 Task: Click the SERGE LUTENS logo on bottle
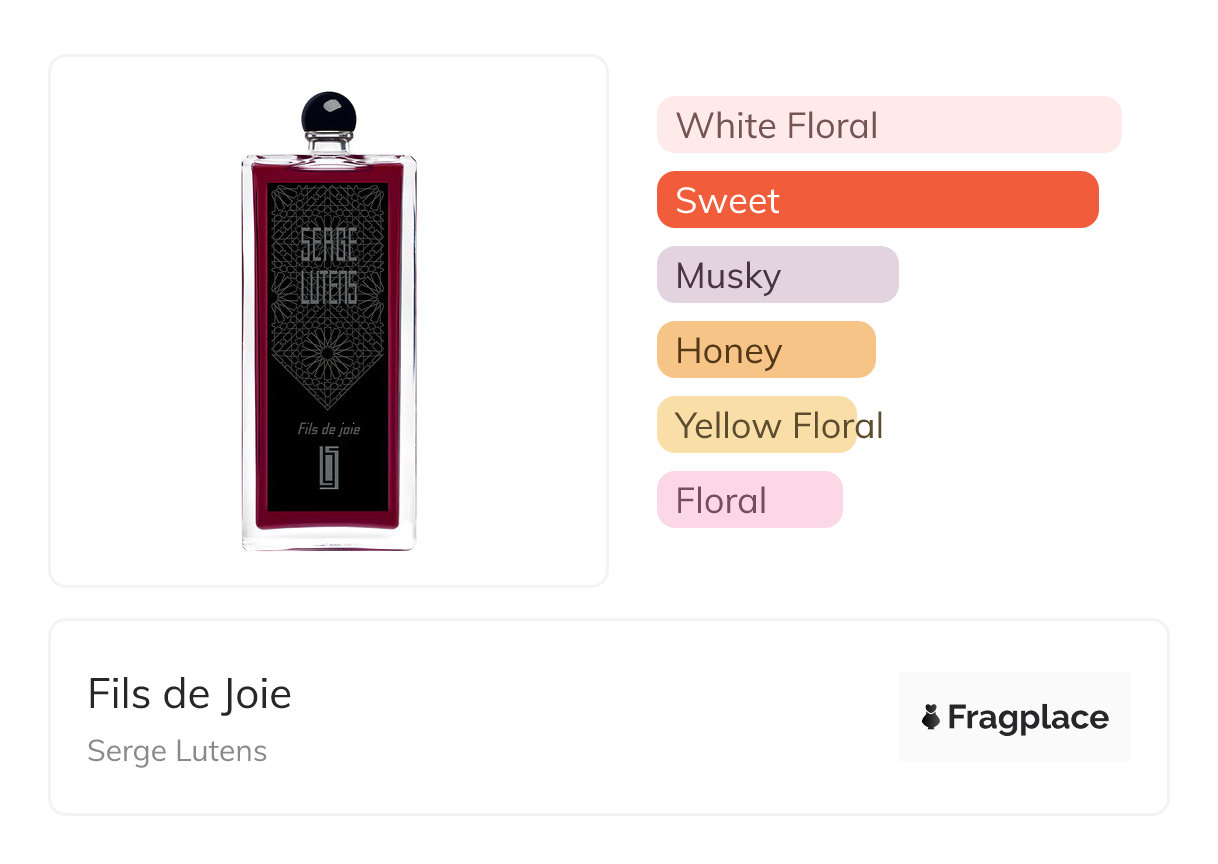coord(329,265)
